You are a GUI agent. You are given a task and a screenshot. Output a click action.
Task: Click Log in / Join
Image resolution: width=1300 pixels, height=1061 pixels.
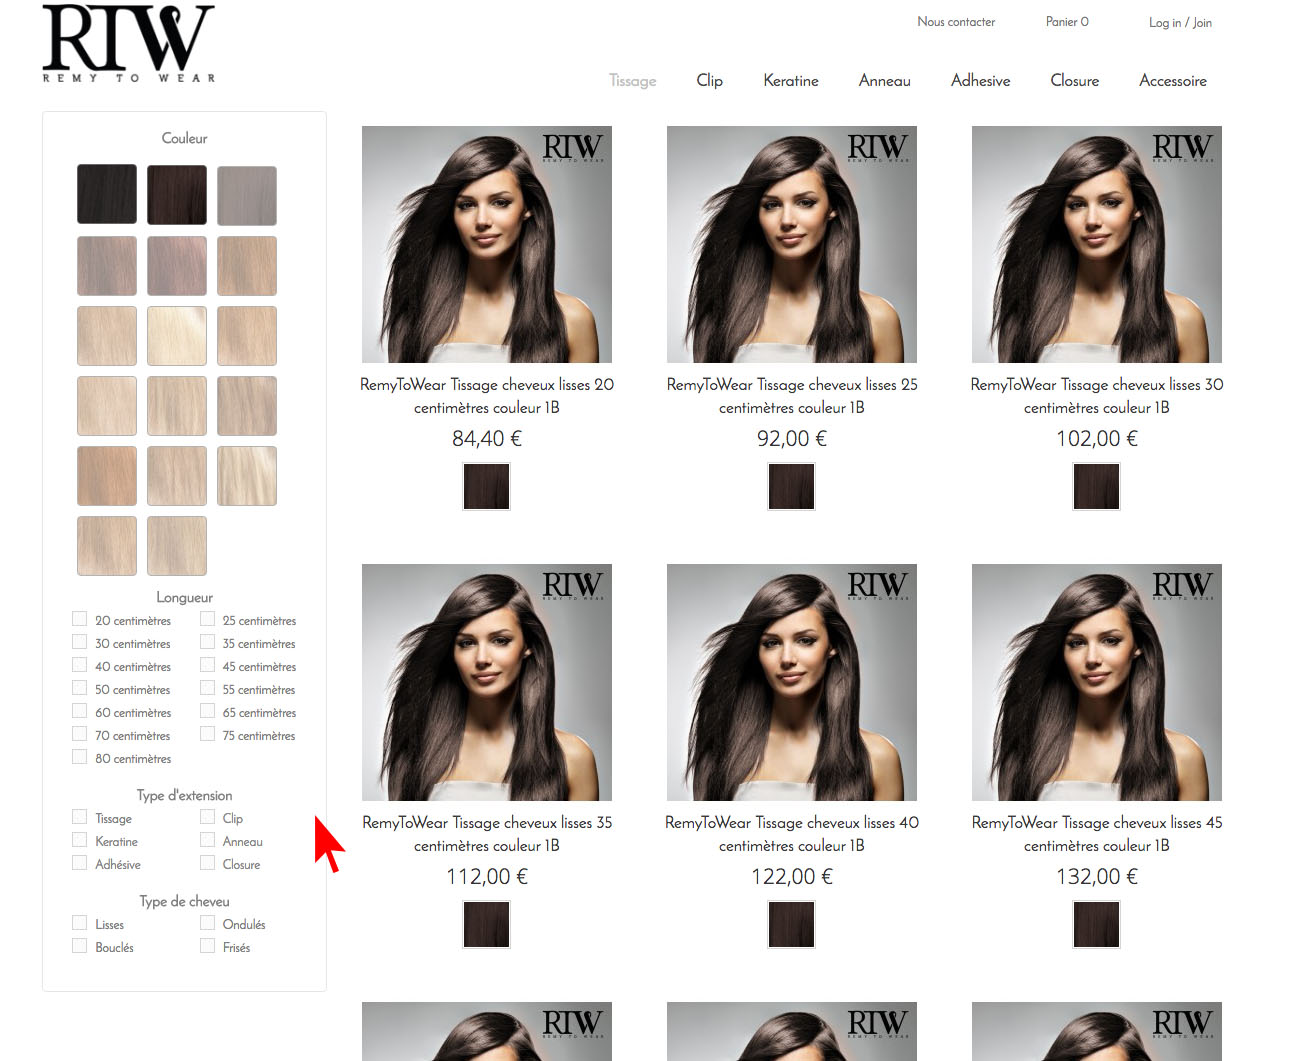click(1180, 23)
